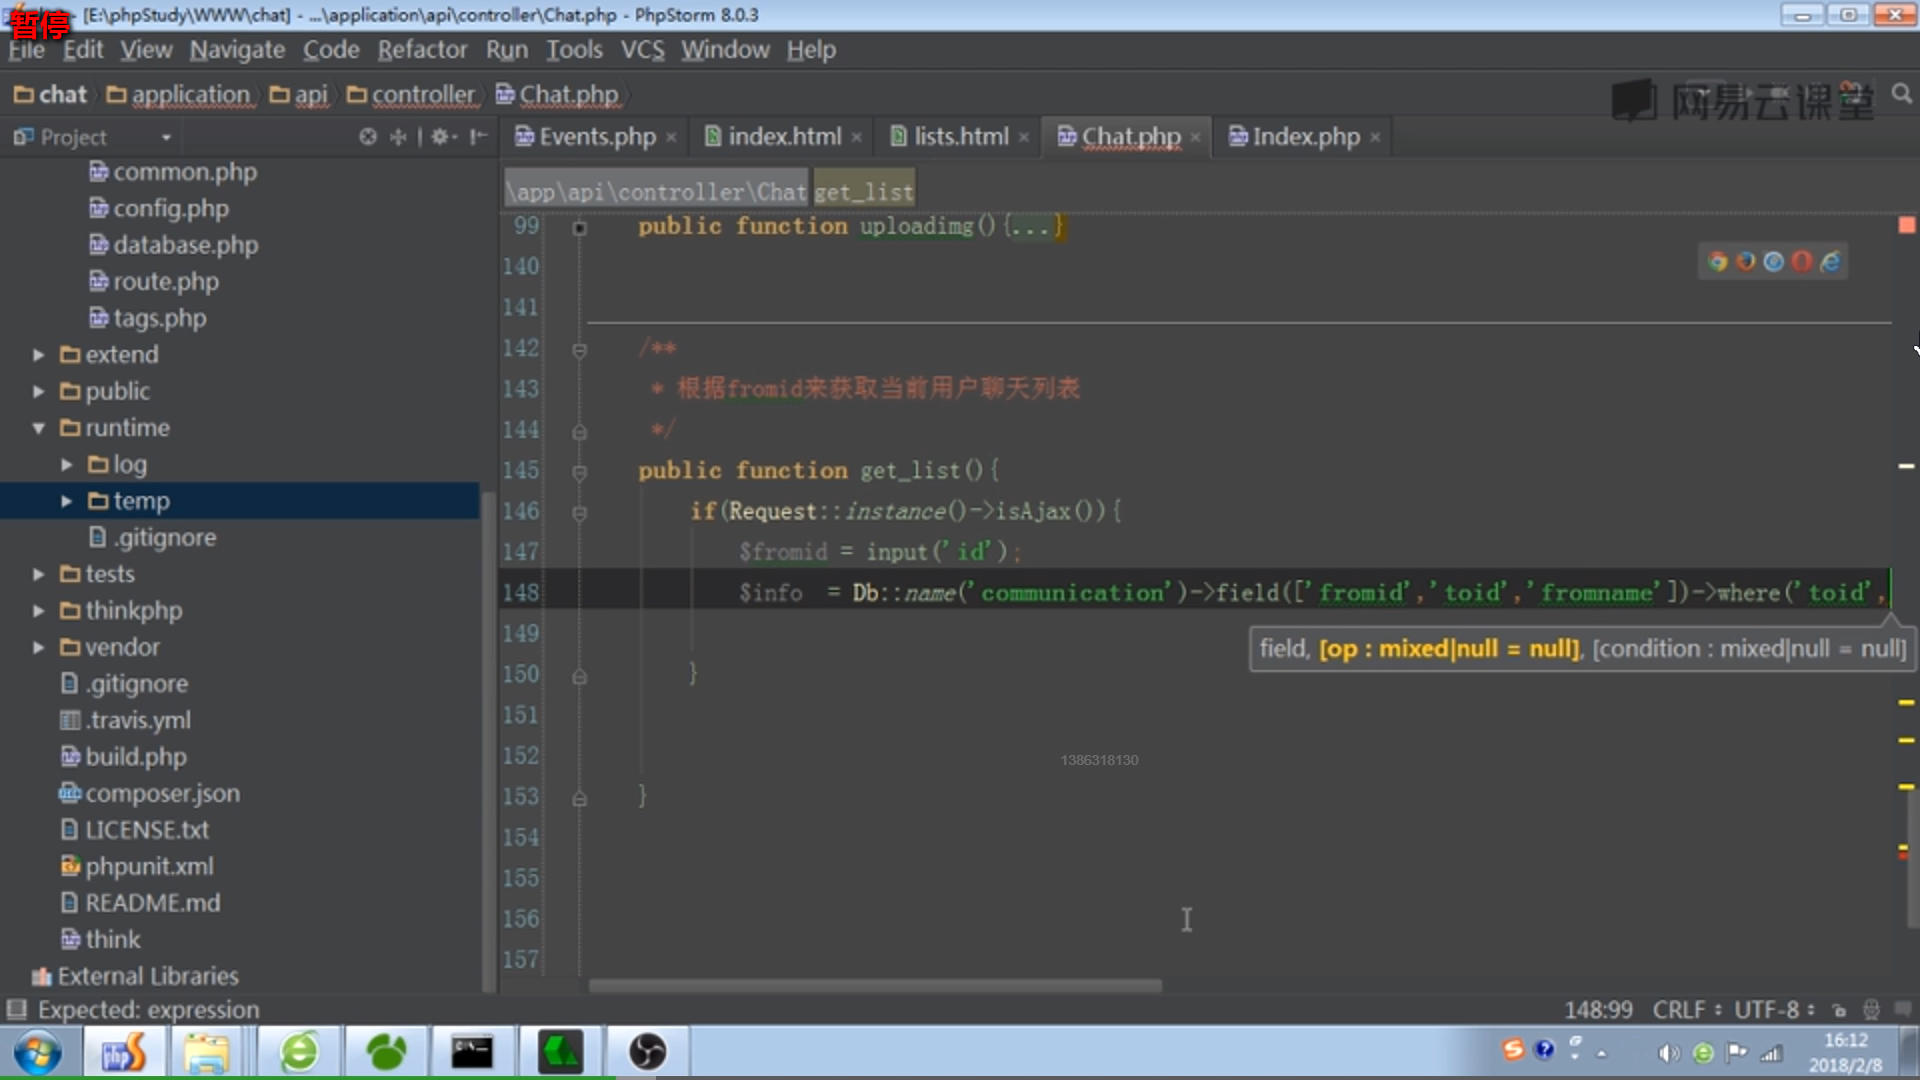Collapse the runtime folder

(x=38, y=428)
